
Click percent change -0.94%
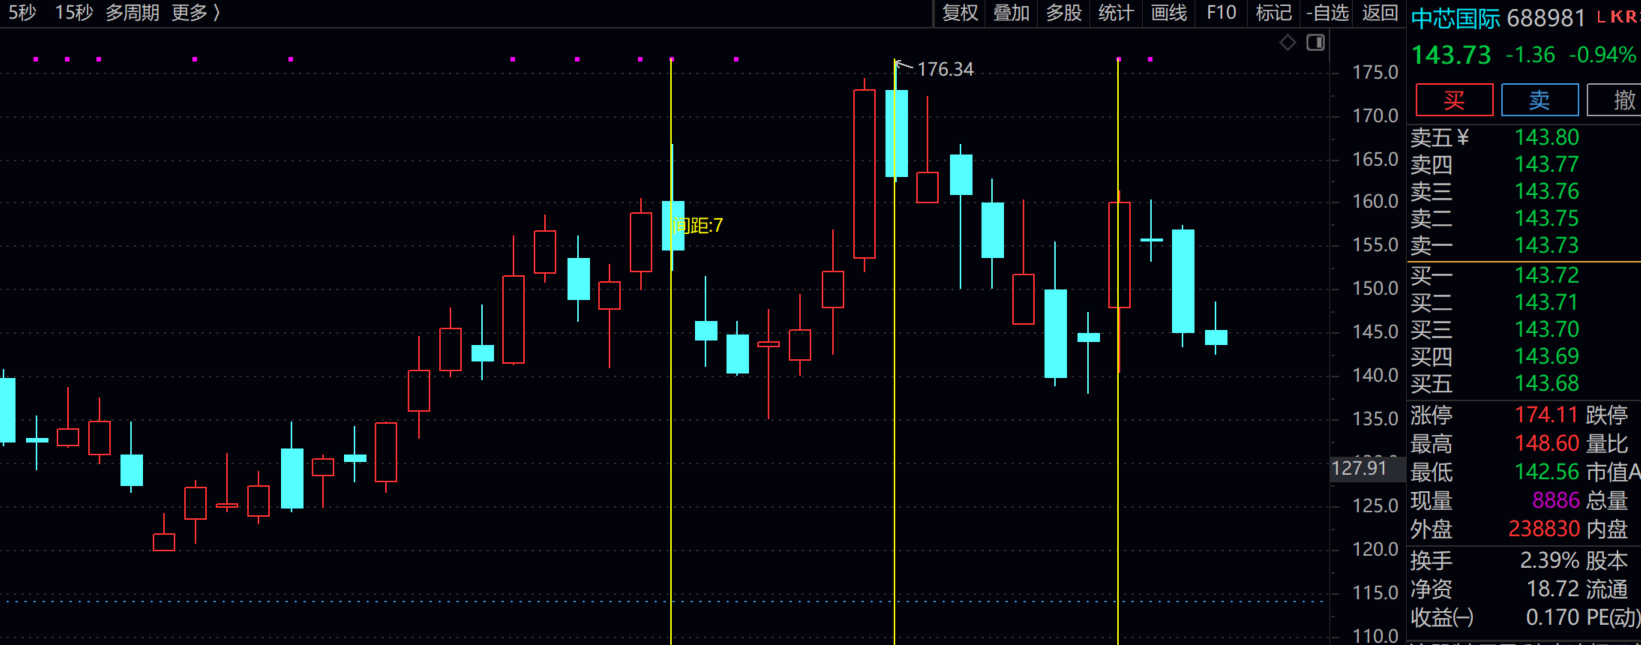(1601, 55)
